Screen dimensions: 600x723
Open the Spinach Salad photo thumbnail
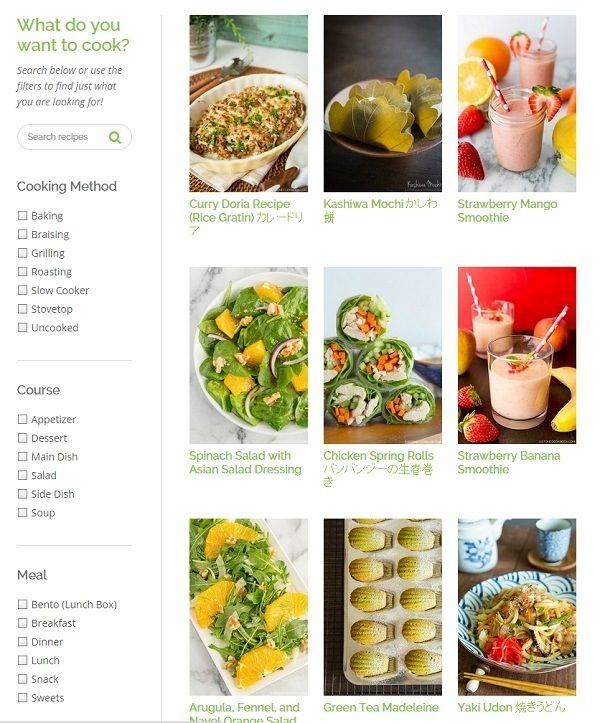248,355
